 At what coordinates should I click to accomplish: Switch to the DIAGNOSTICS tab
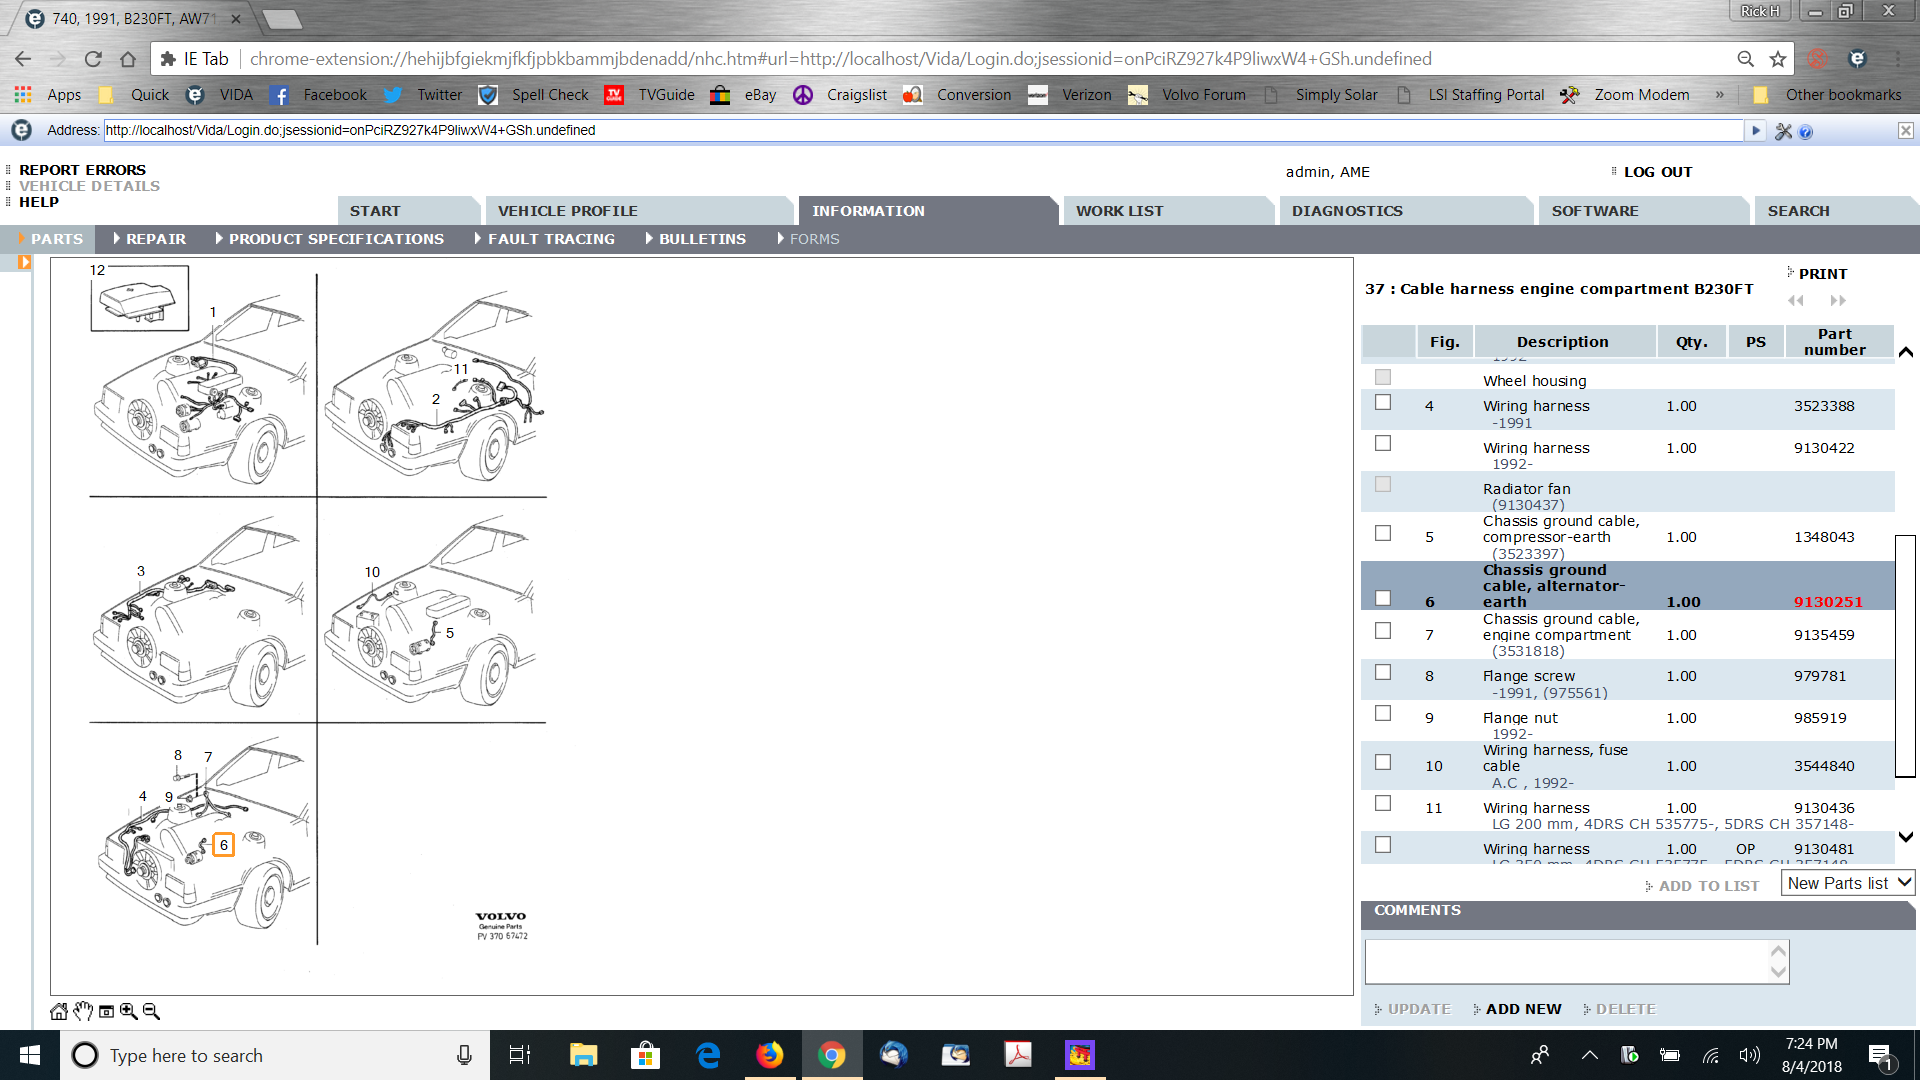[1347, 211]
